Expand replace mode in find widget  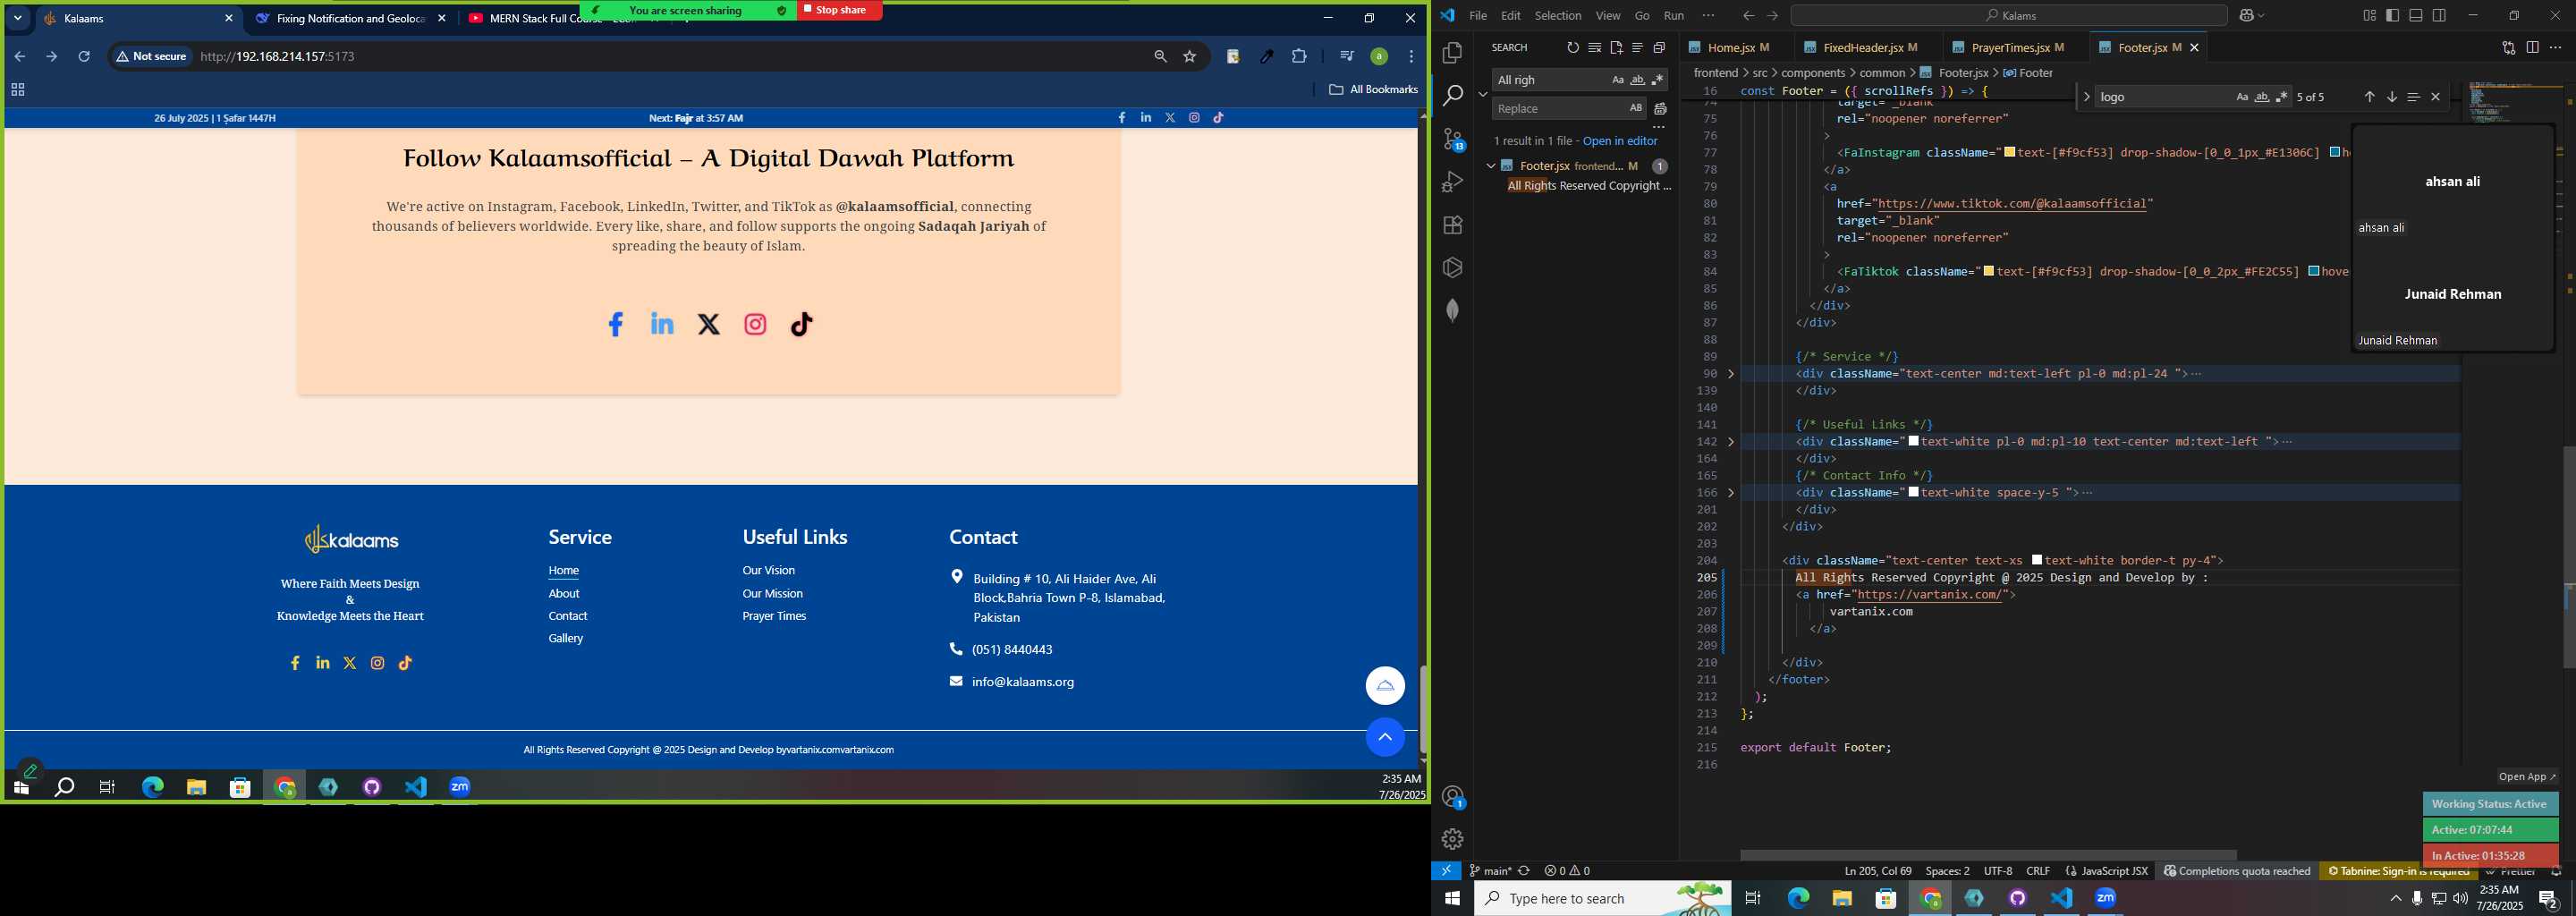2086,97
